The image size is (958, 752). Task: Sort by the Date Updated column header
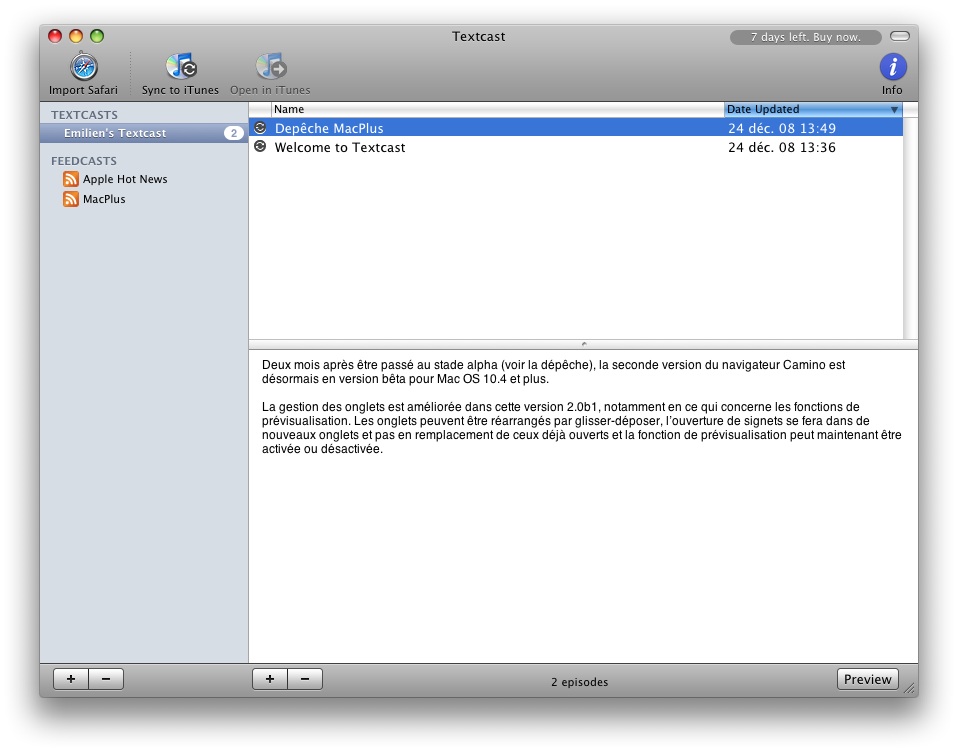click(x=813, y=109)
